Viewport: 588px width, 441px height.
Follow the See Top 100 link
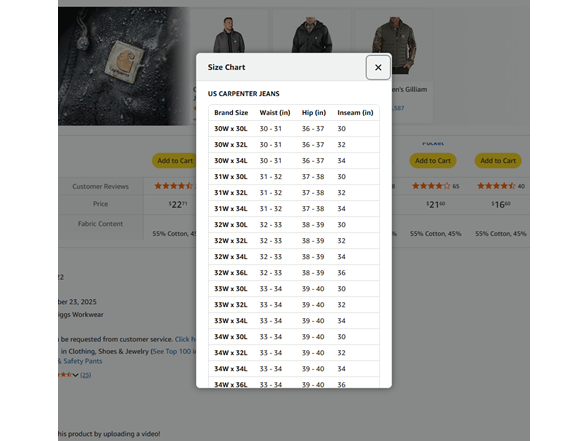click(x=174, y=351)
